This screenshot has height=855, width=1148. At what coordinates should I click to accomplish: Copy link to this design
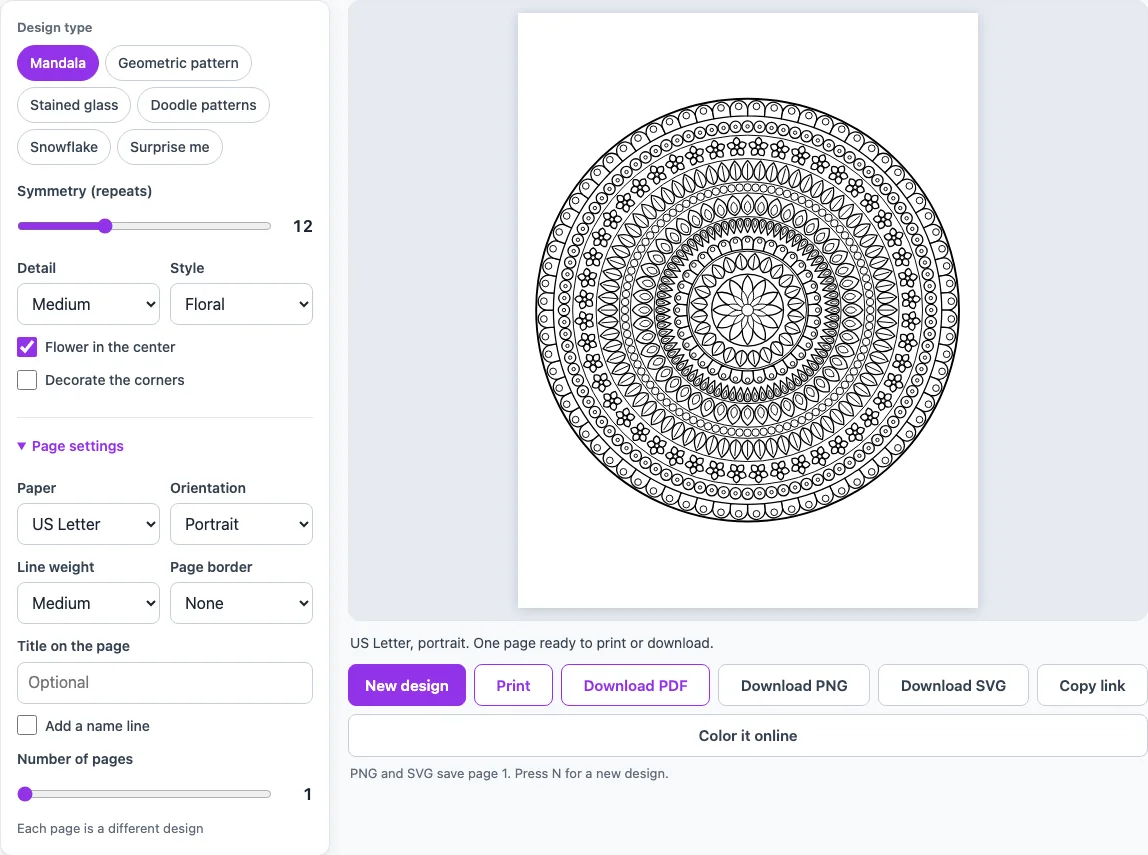tap(1092, 685)
